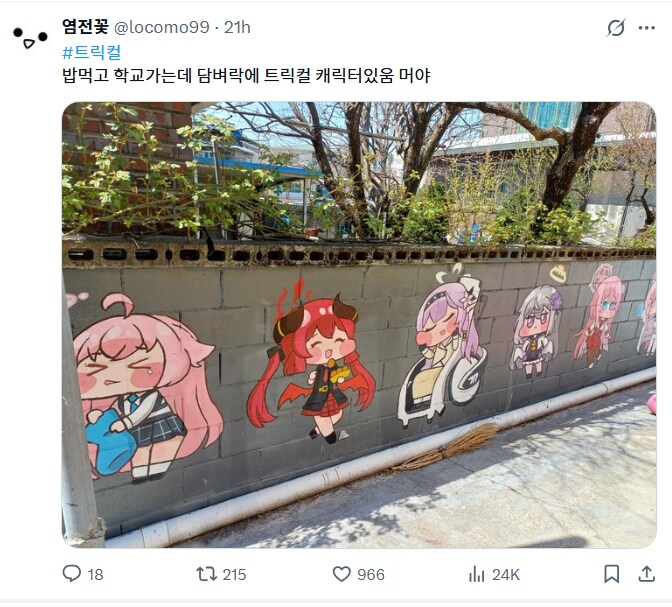Like the post with the heart icon

[342, 574]
